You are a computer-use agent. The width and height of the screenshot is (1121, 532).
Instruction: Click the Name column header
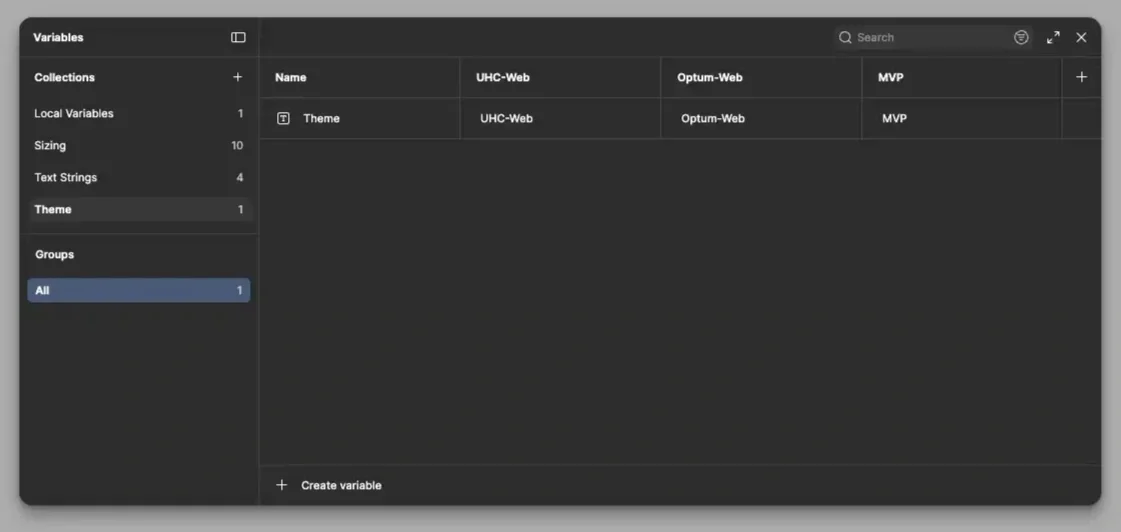[x=360, y=77]
